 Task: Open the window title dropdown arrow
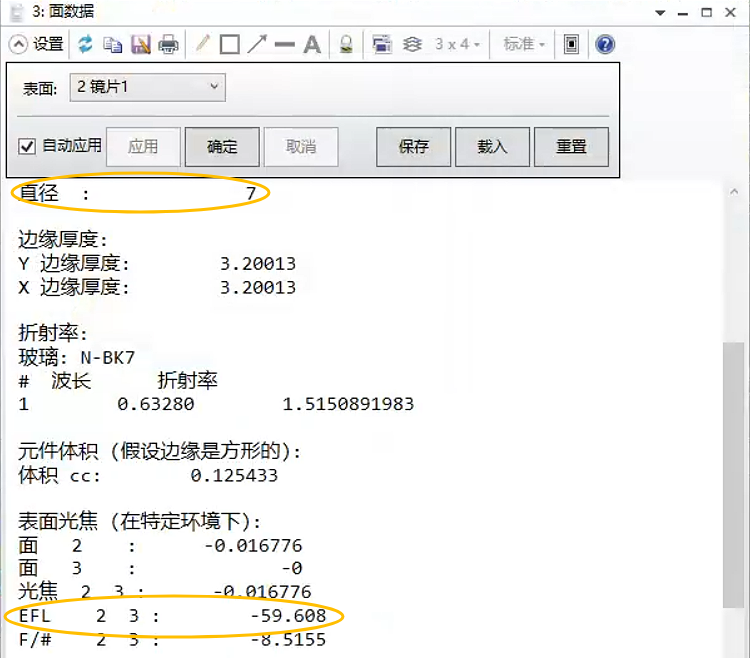point(660,13)
